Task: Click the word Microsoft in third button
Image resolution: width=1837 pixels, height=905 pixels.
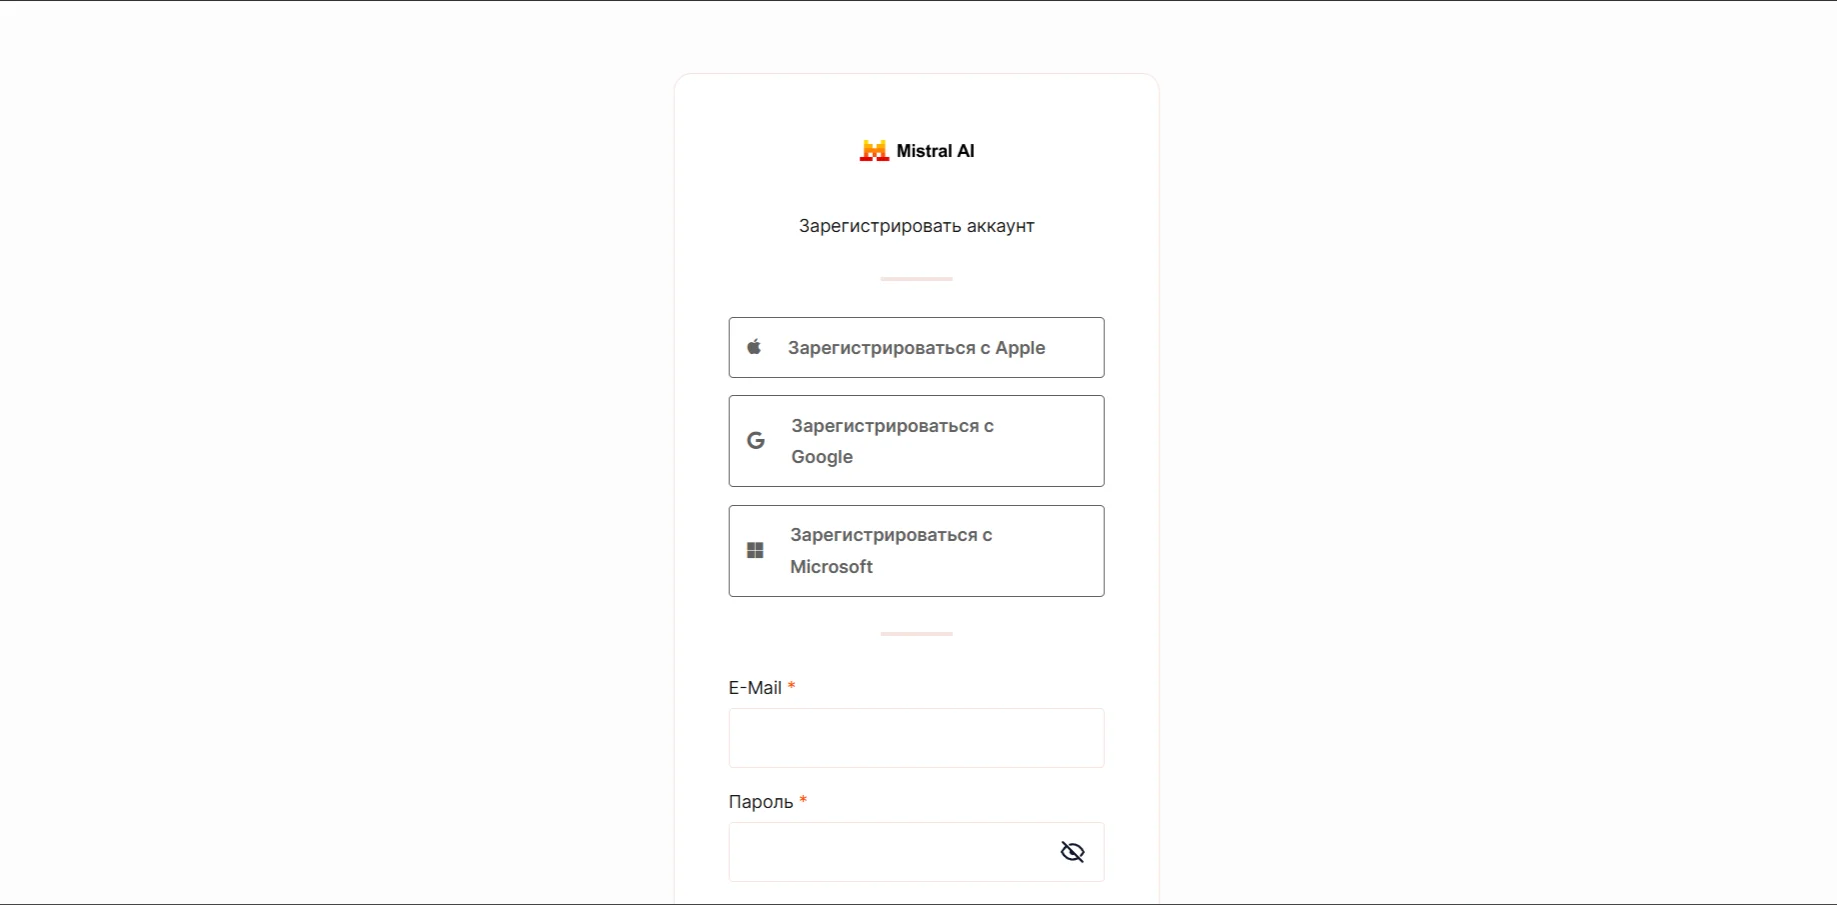Action: point(831,567)
